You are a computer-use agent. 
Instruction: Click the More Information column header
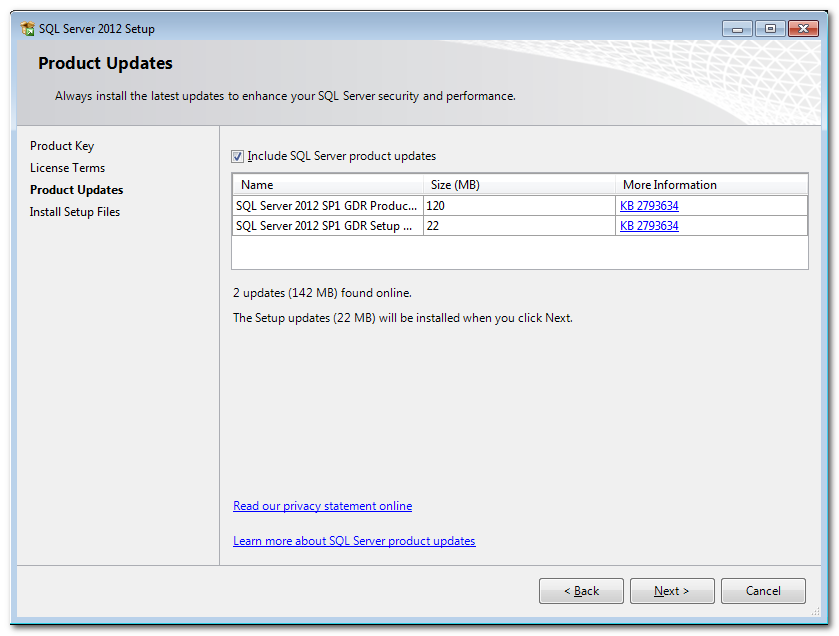pos(710,185)
